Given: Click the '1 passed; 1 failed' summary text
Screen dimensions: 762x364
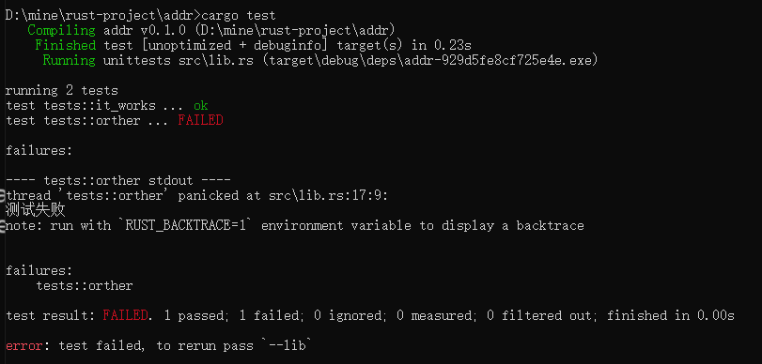Looking at the screenshot, I should point(232,316).
